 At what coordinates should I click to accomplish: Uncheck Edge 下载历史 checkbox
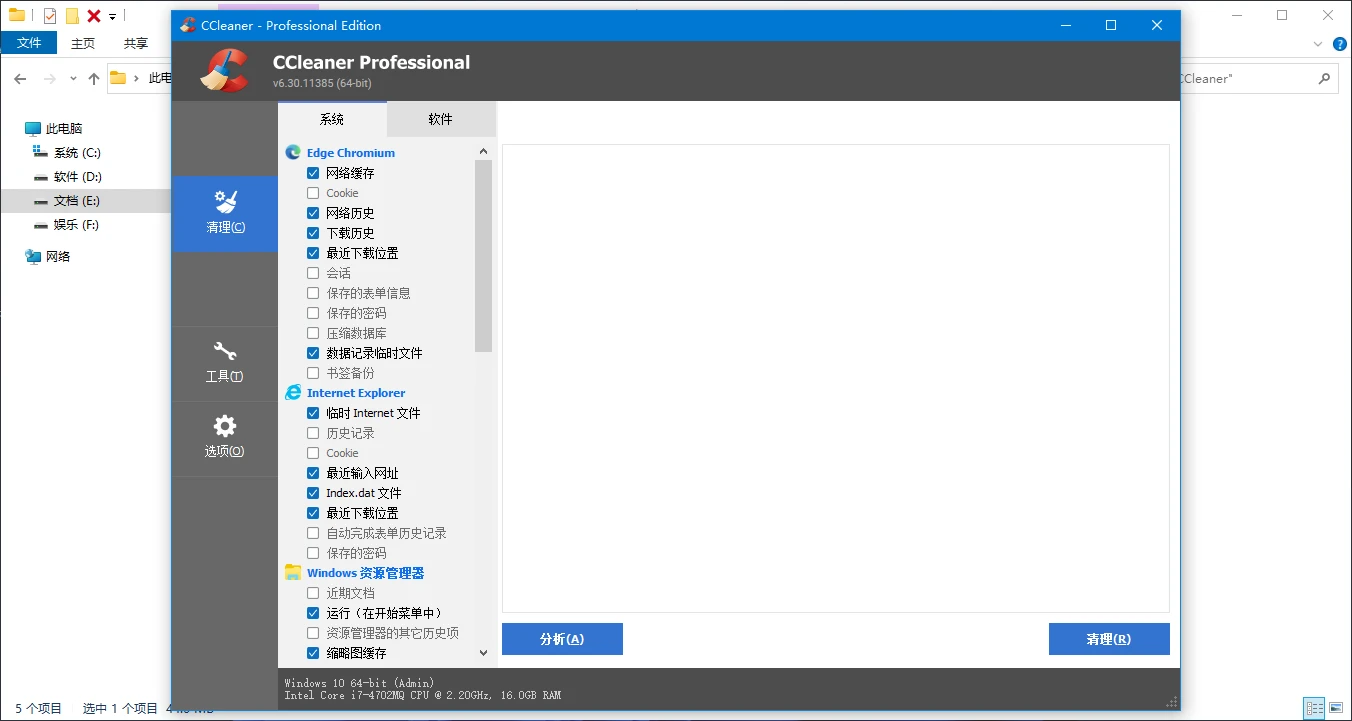tap(313, 233)
